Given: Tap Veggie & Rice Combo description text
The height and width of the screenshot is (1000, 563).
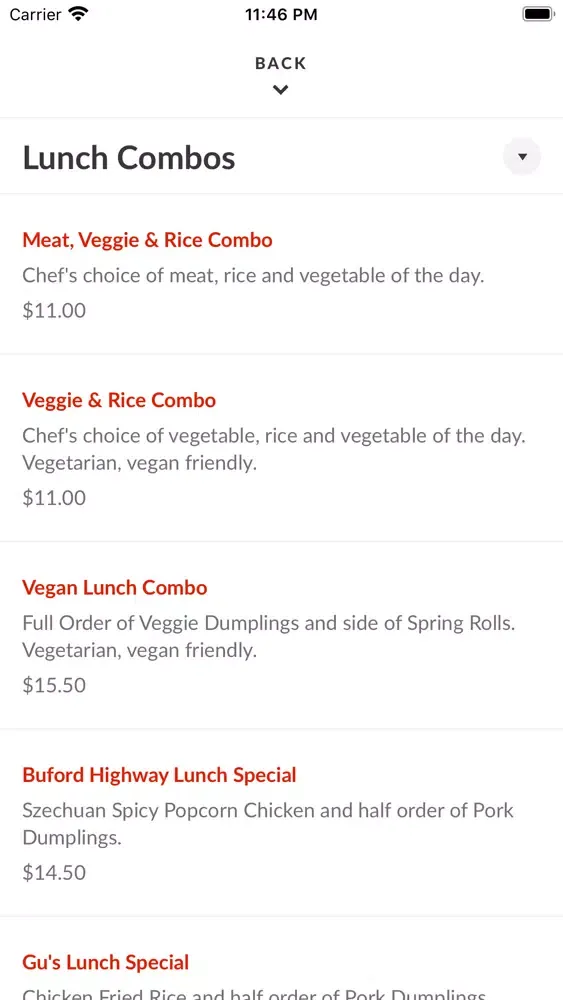Looking at the screenshot, I should pos(274,450).
